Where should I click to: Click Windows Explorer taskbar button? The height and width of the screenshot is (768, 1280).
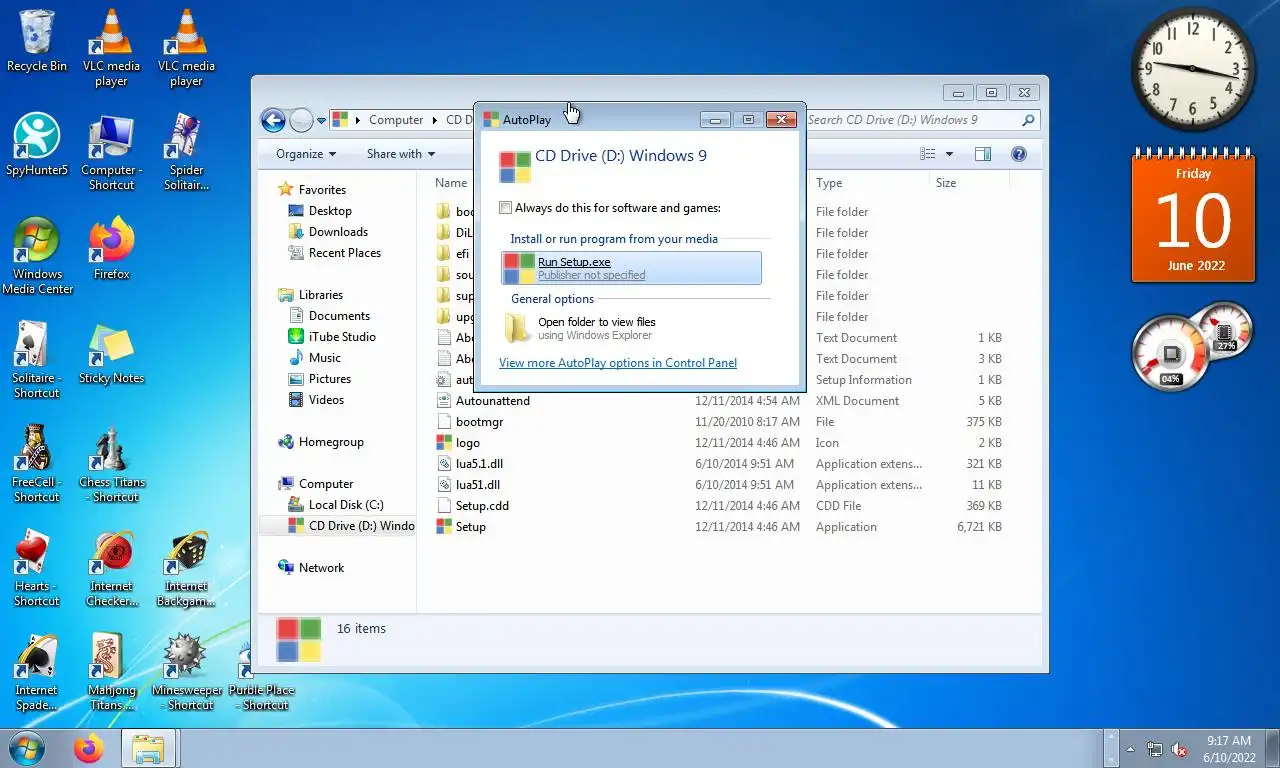click(x=149, y=748)
